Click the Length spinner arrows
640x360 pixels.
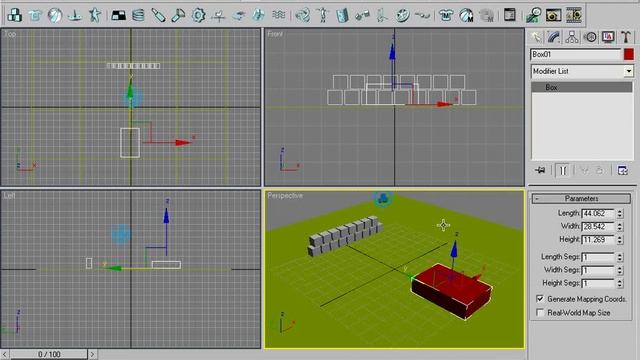[x=620, y=213]
